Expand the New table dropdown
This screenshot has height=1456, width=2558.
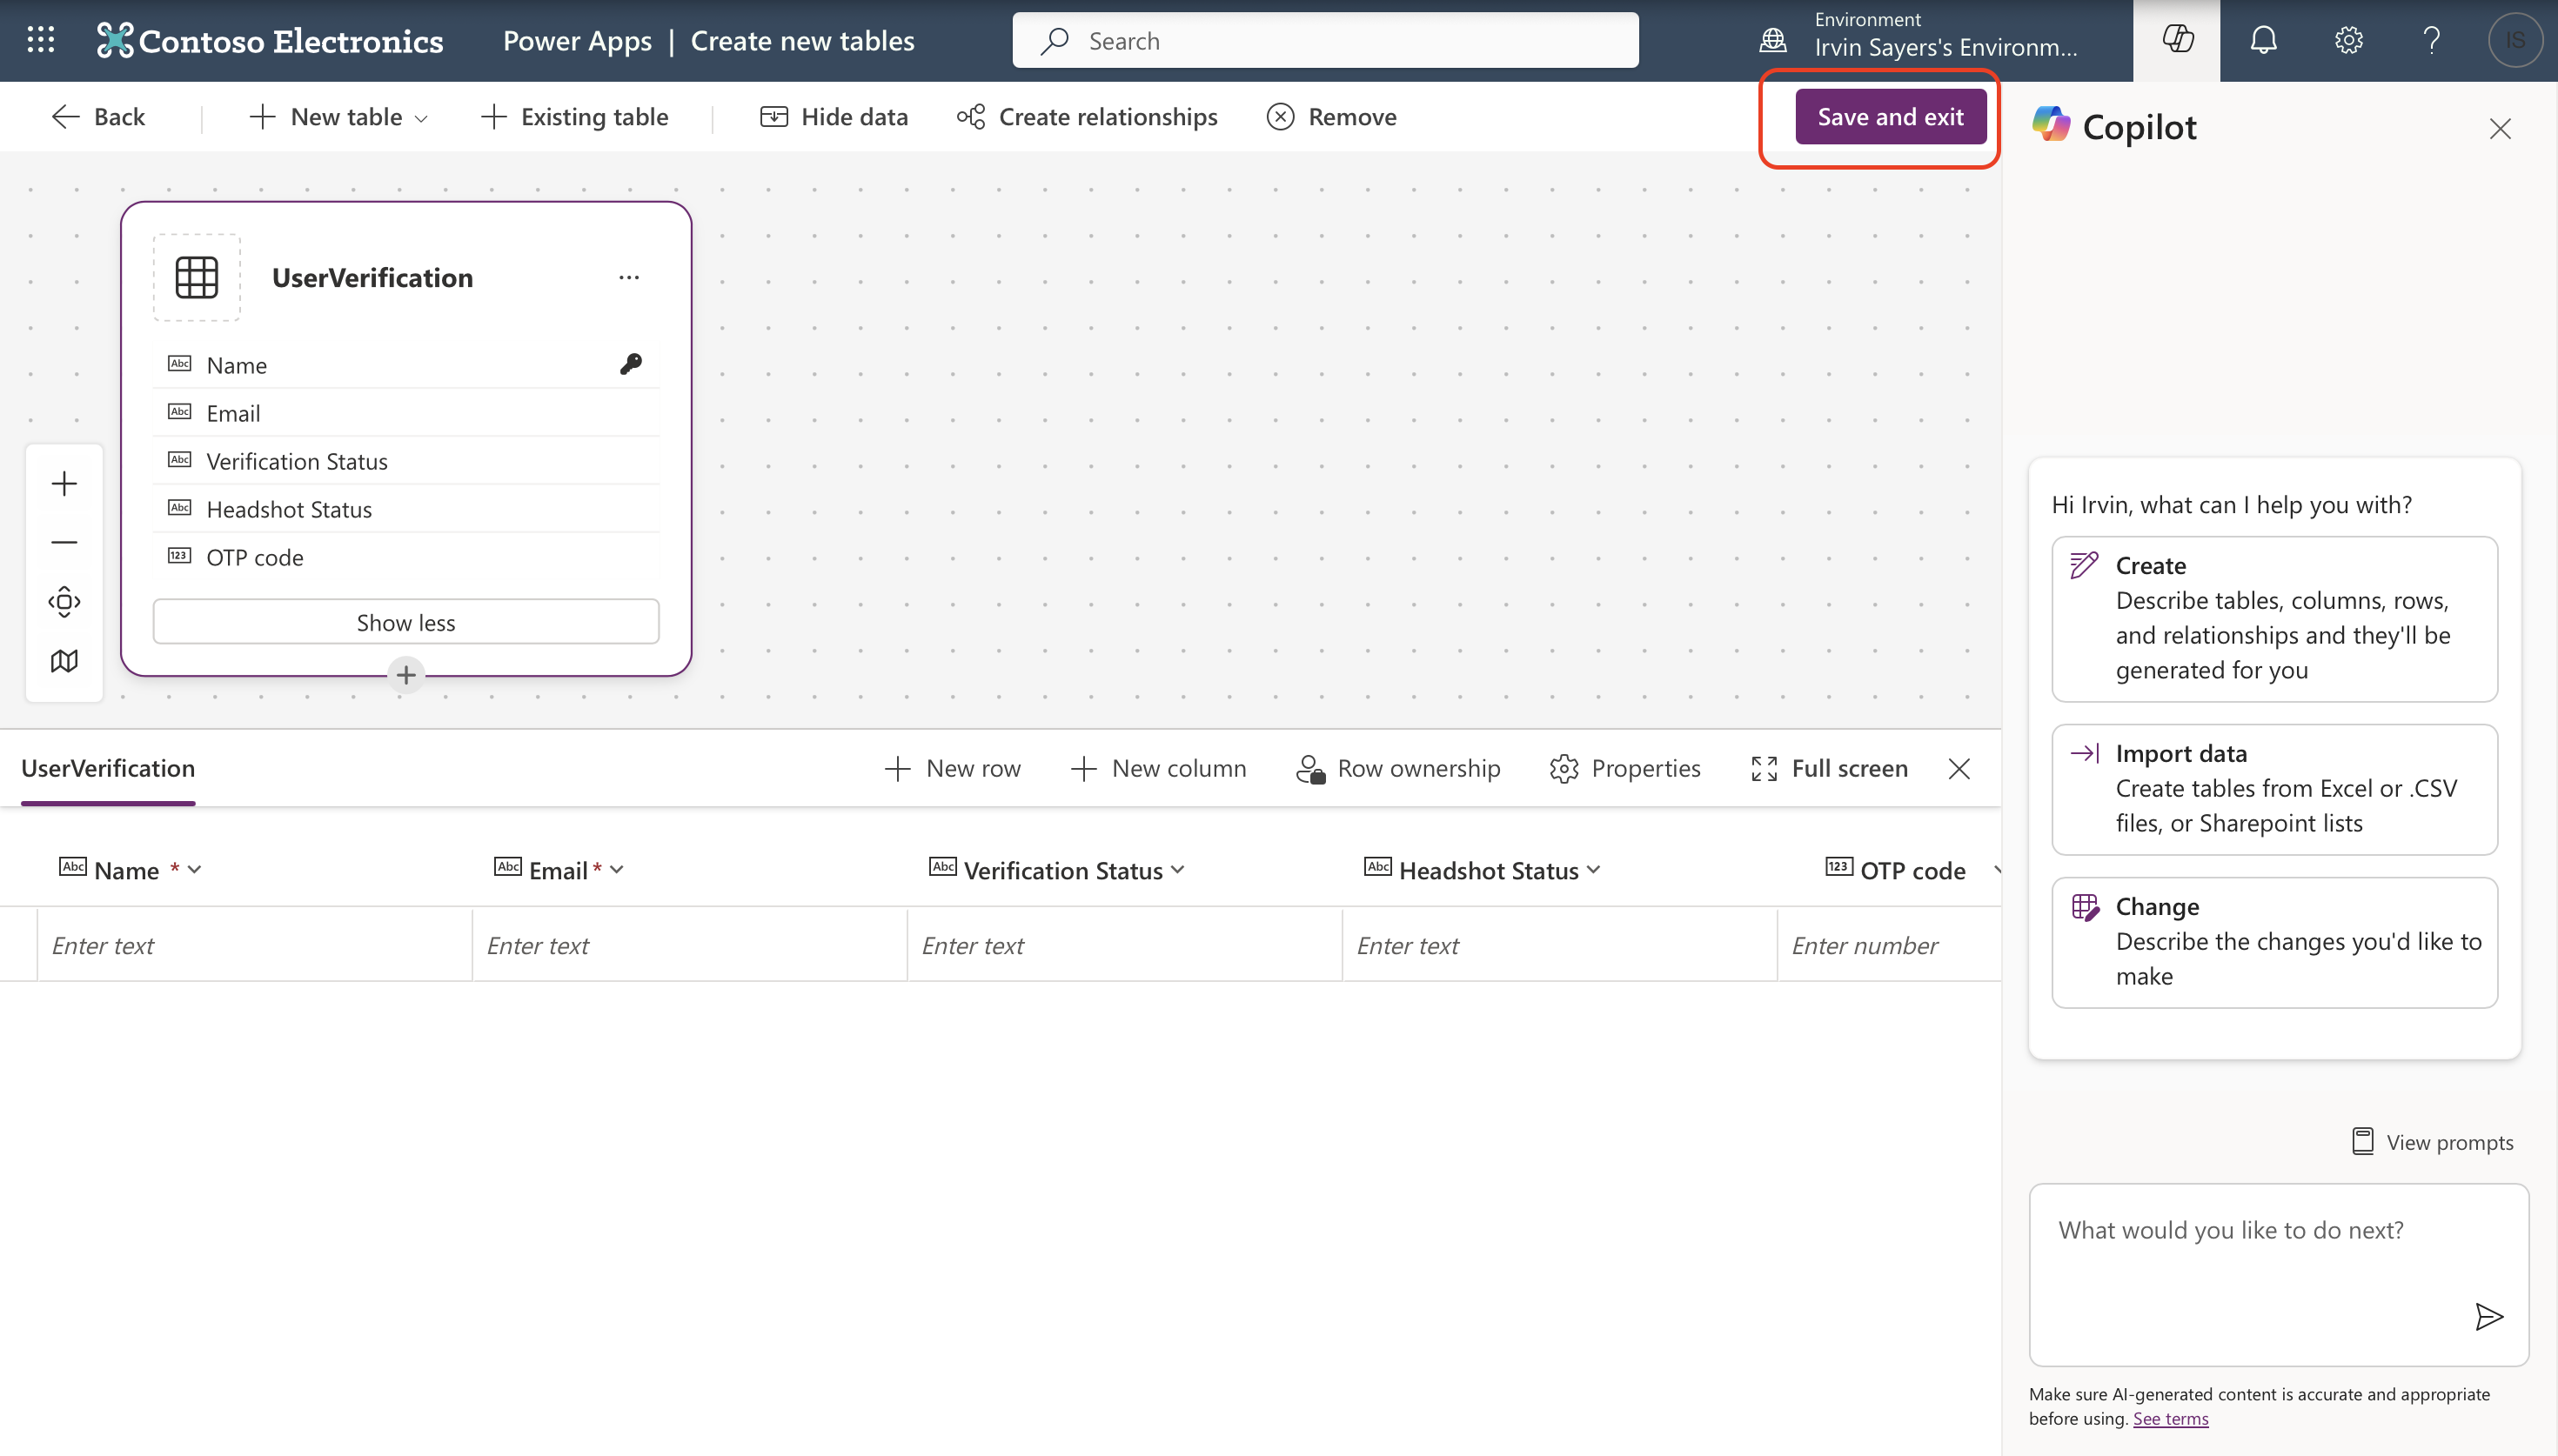pos(421,117)
